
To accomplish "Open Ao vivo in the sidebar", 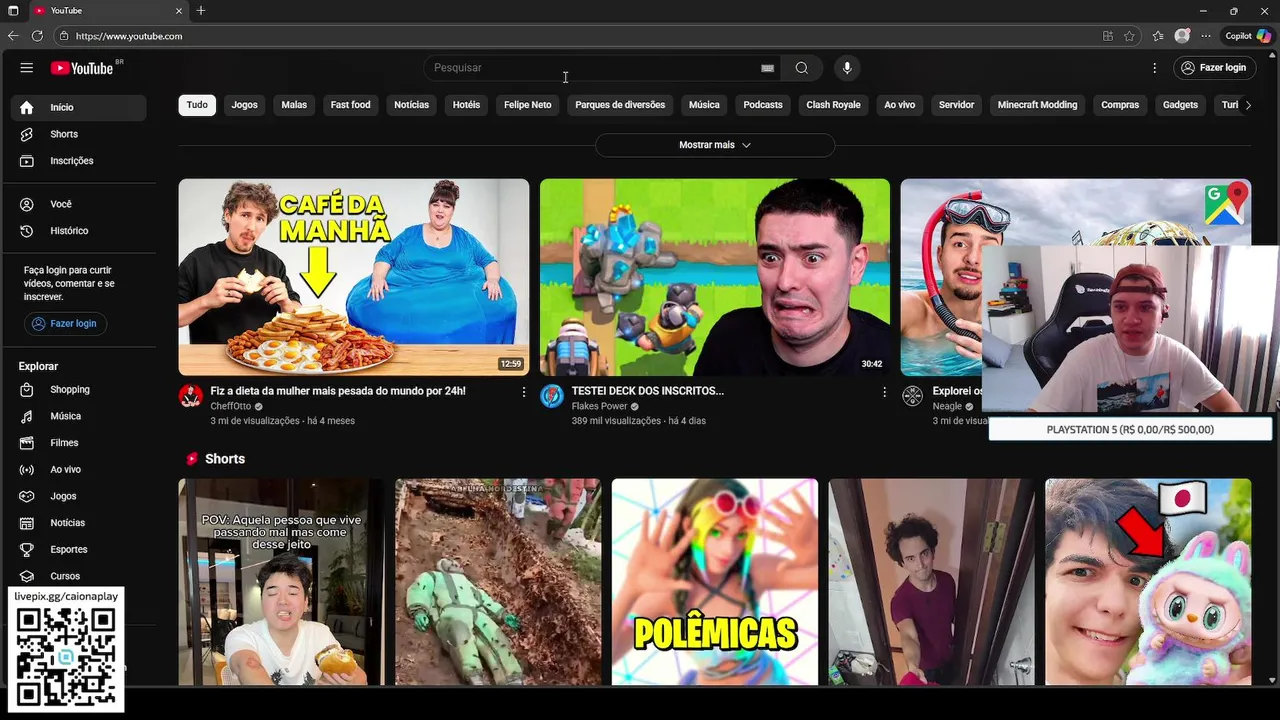I will coord(78,470).
